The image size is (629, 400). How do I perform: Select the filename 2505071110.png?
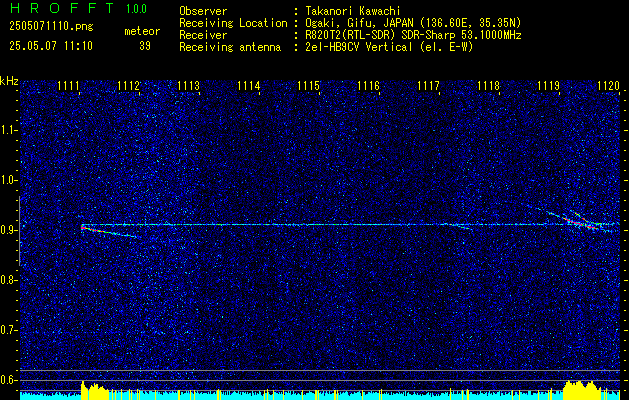tap(51, 27)
